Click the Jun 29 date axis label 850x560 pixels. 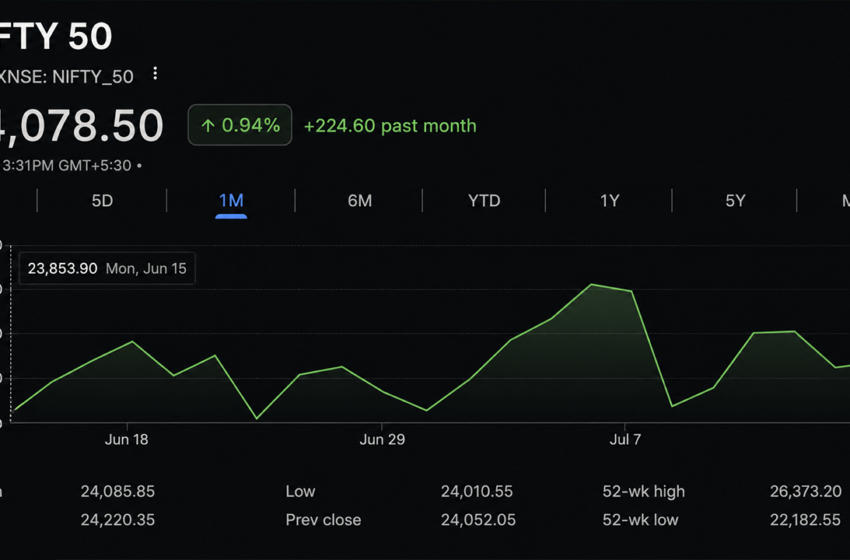point(382,439)
